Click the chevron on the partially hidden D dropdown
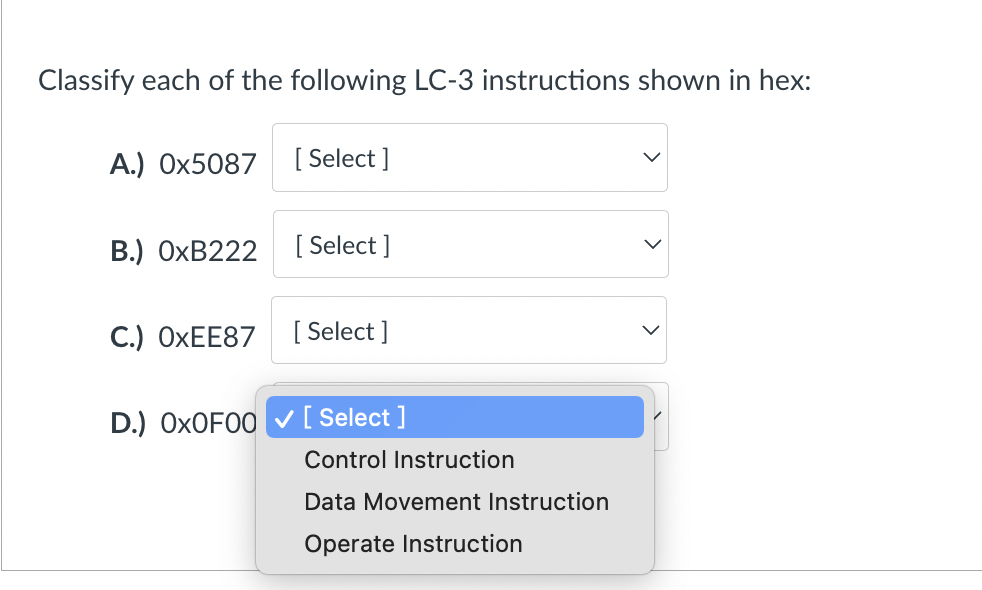This screenshot has height=590, width=982. click(x=659, y=417)
